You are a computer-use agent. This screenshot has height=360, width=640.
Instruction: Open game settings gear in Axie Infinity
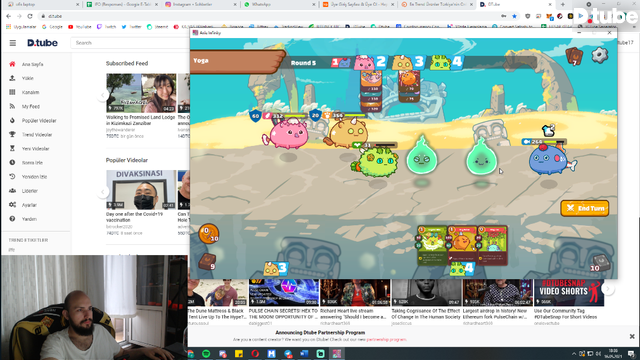coord(600,55)
